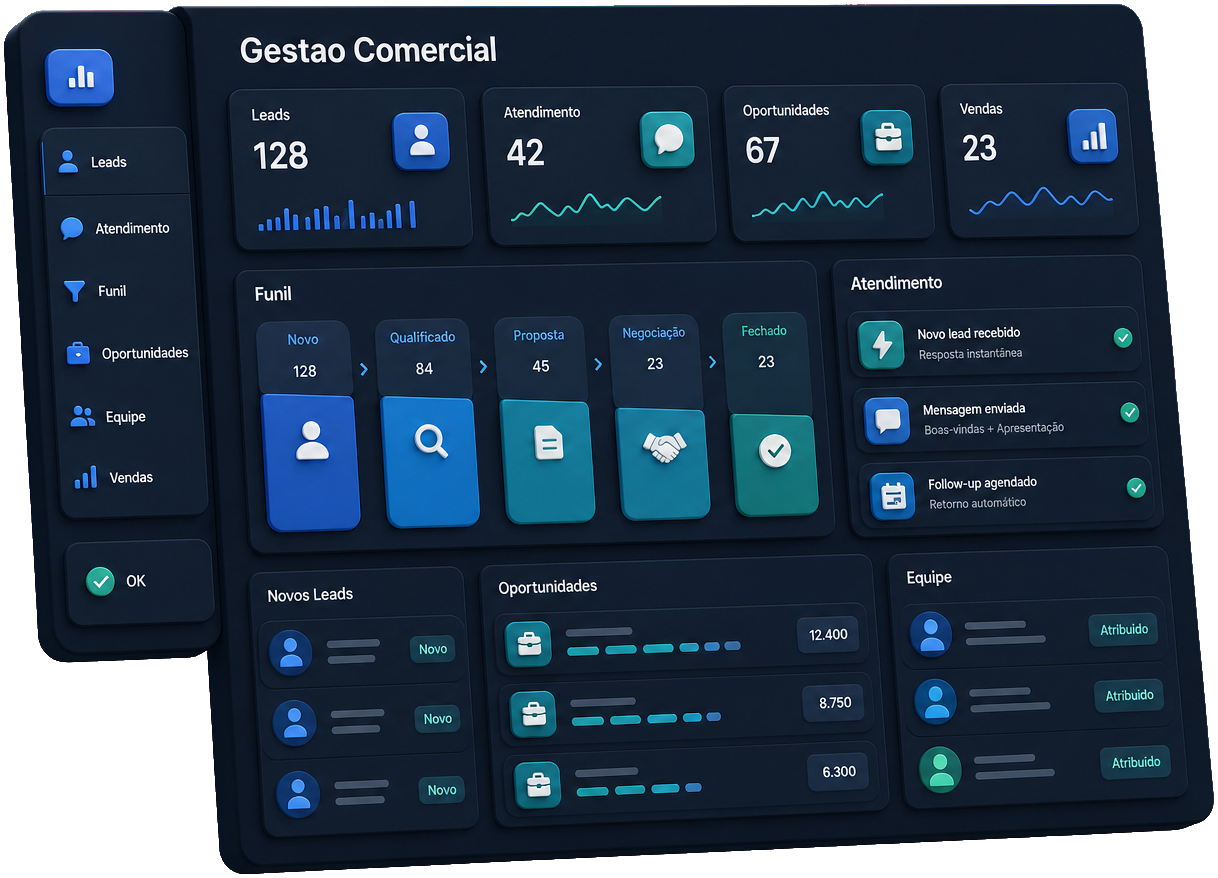
Task: Click the 6.300 opportunity value
Action: click(x=839, y=772)
